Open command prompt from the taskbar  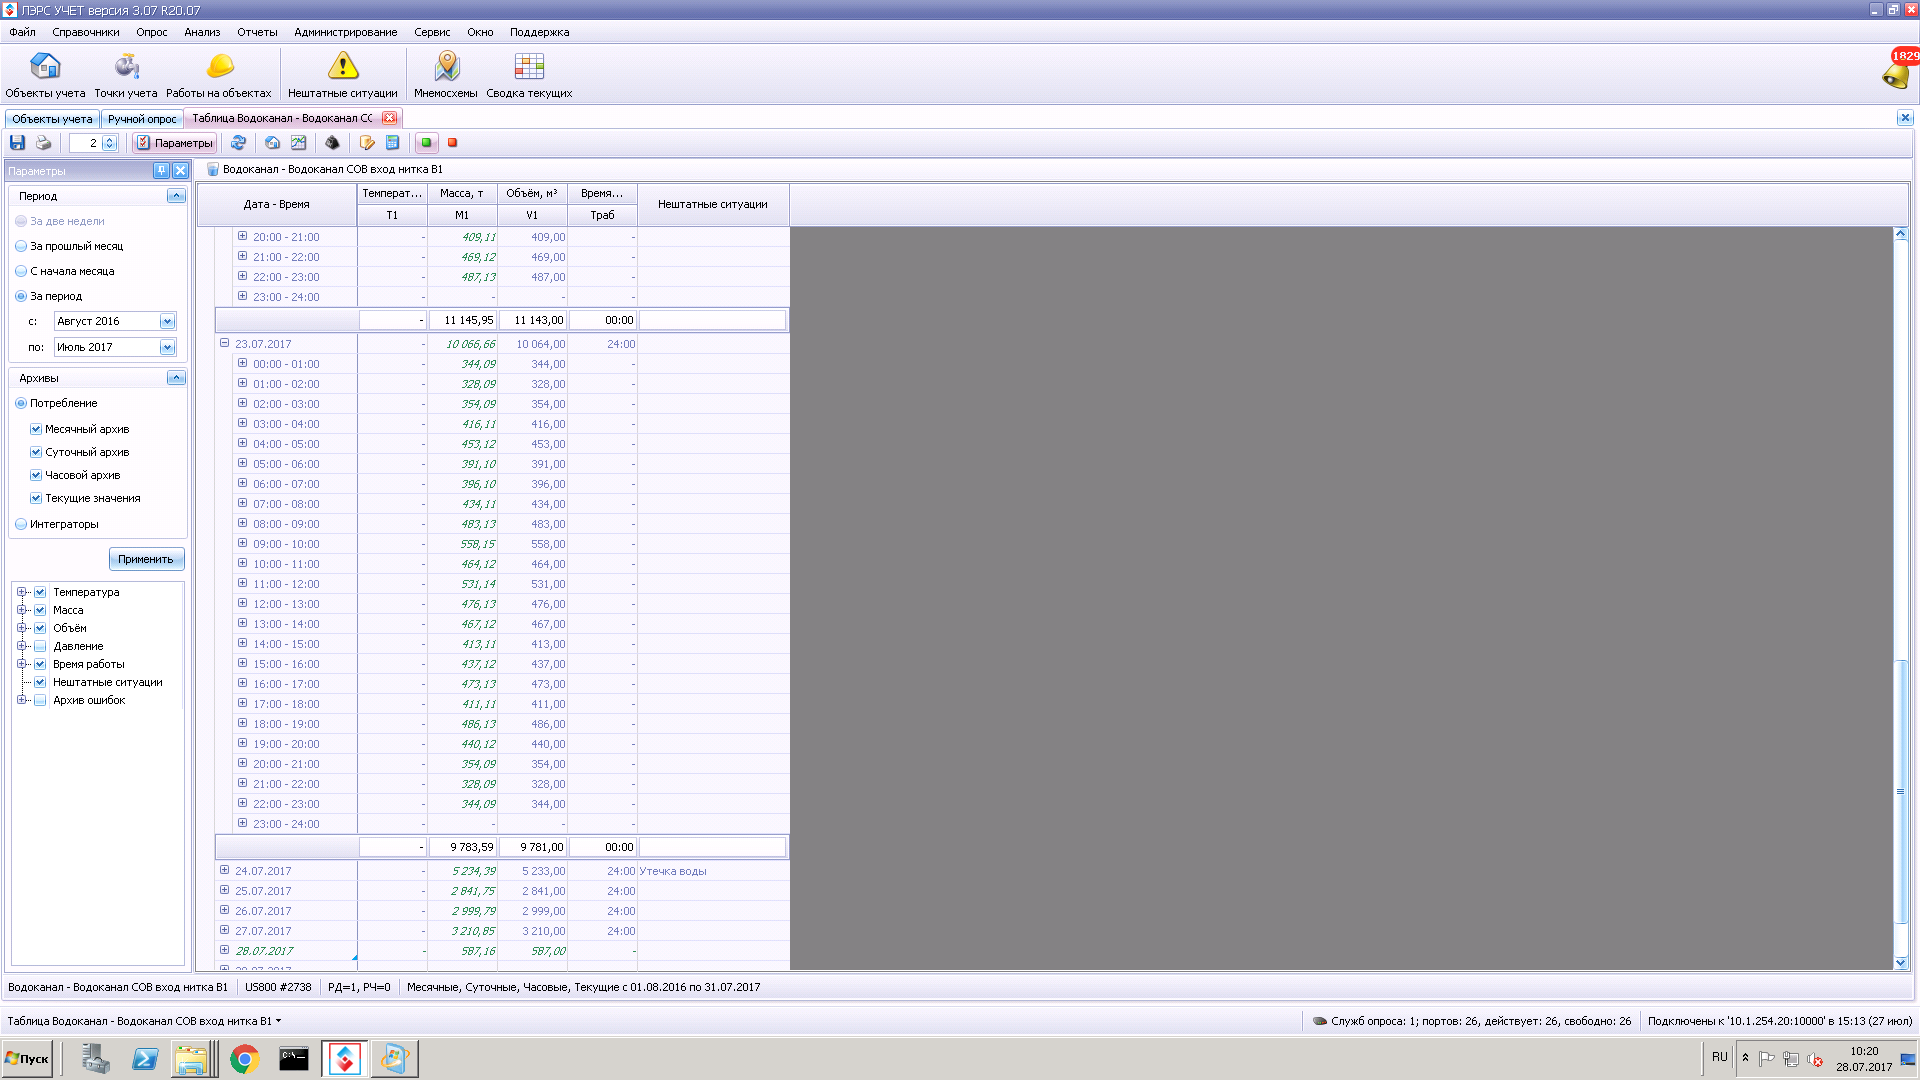pyautogui.click(x=294, y=1059)
